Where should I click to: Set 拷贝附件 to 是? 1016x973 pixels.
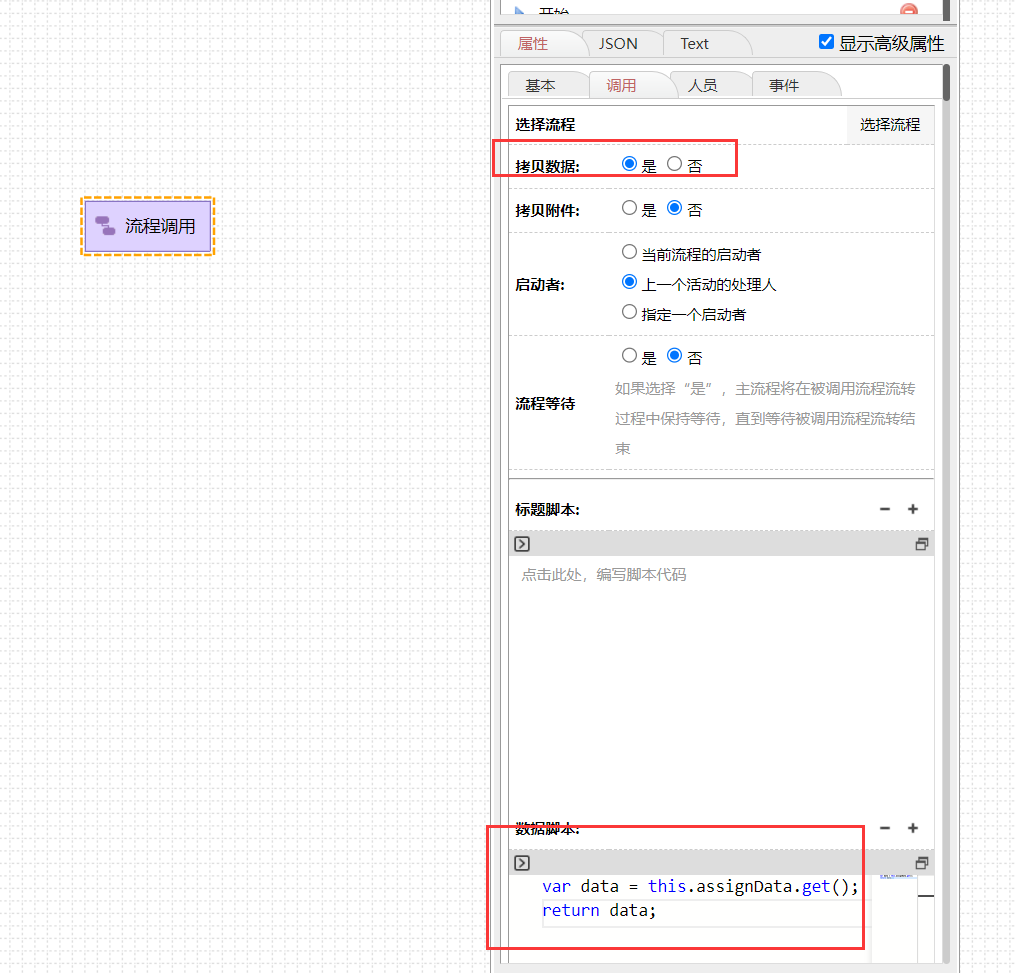pos(629,208)
